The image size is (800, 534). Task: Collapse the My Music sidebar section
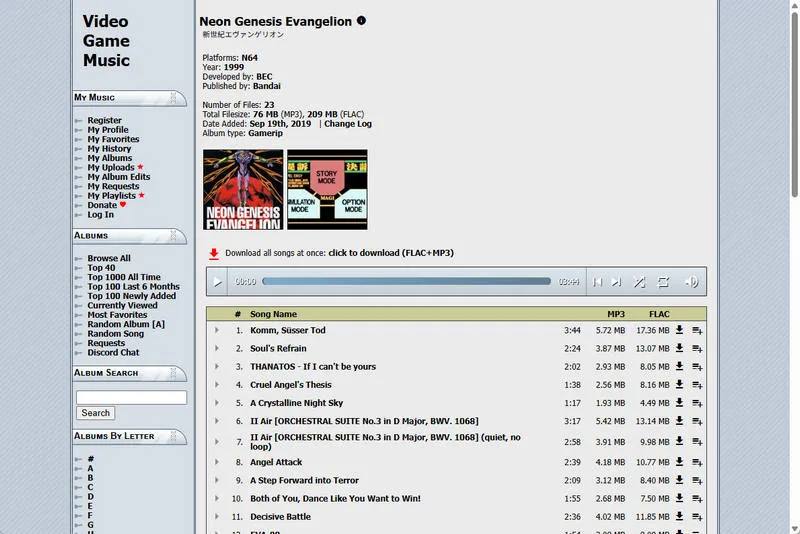click(x=173, y=97)
